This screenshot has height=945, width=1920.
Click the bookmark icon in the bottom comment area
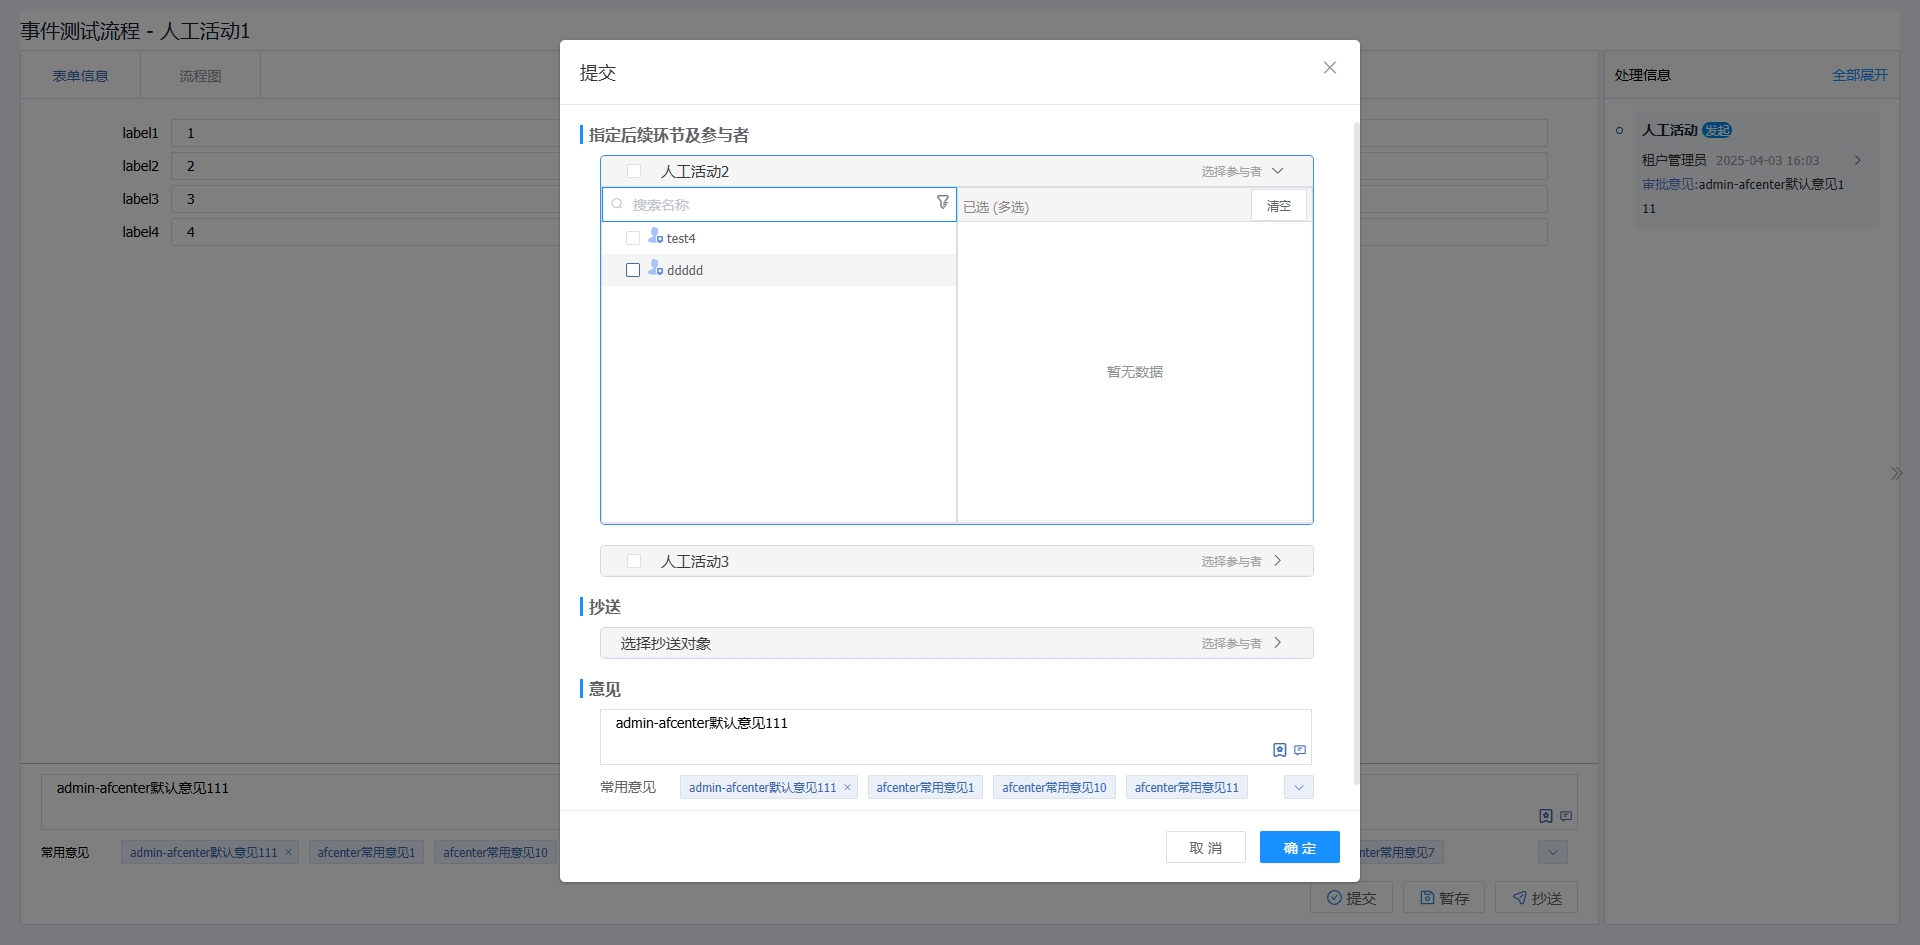coord(1544,816)
